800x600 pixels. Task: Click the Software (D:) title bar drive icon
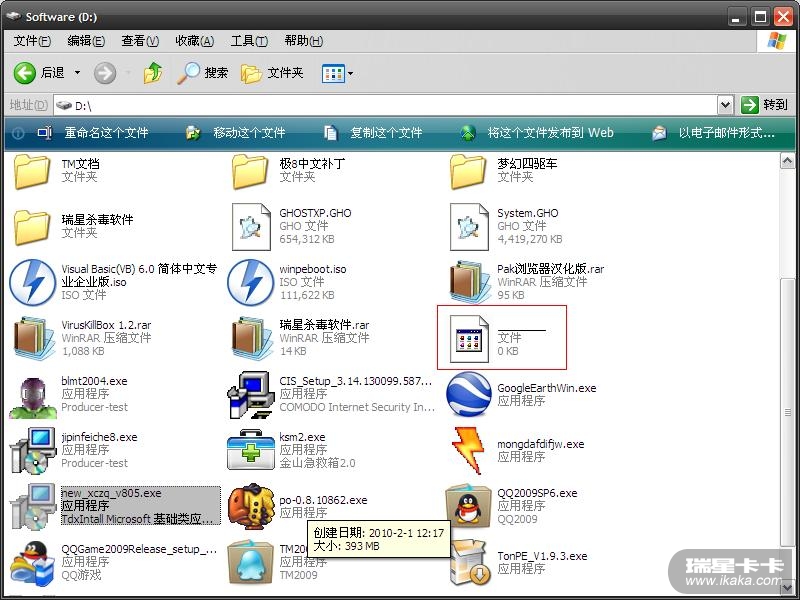13,16
